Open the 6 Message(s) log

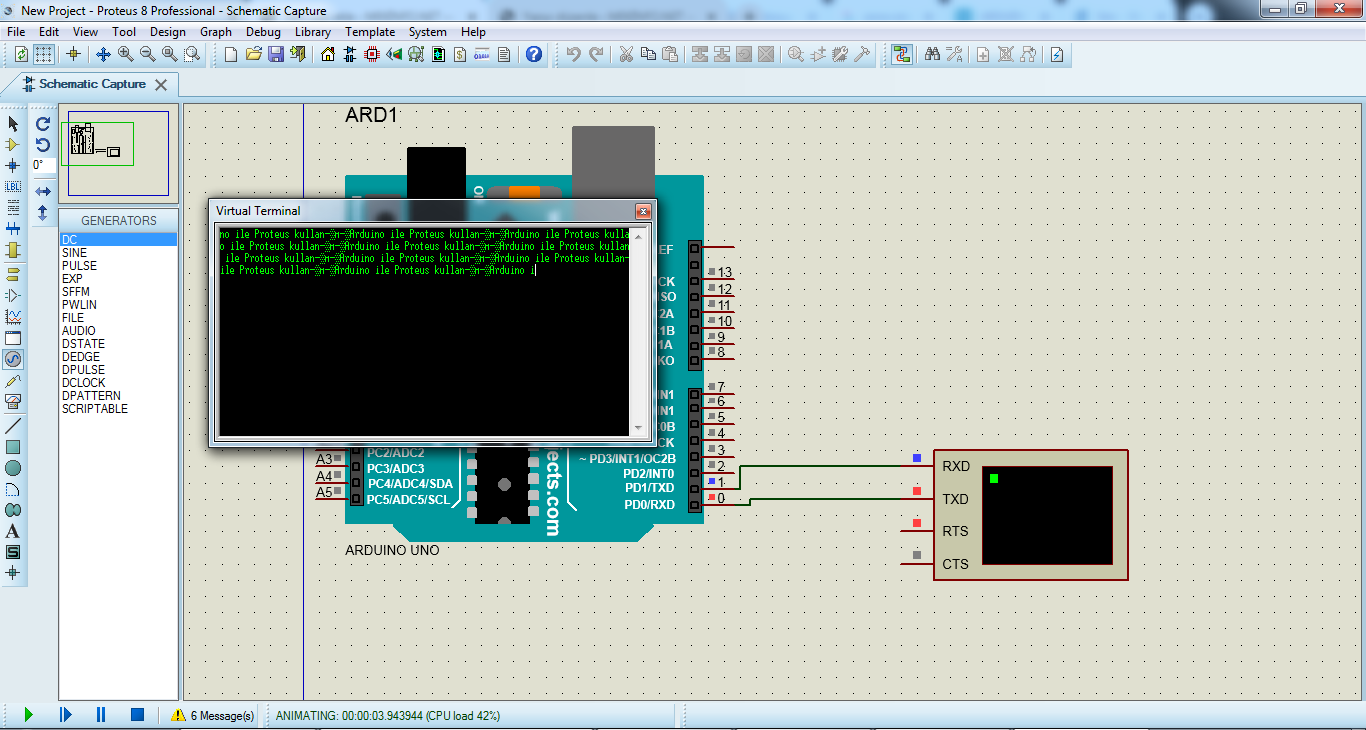tap(213, 716)
